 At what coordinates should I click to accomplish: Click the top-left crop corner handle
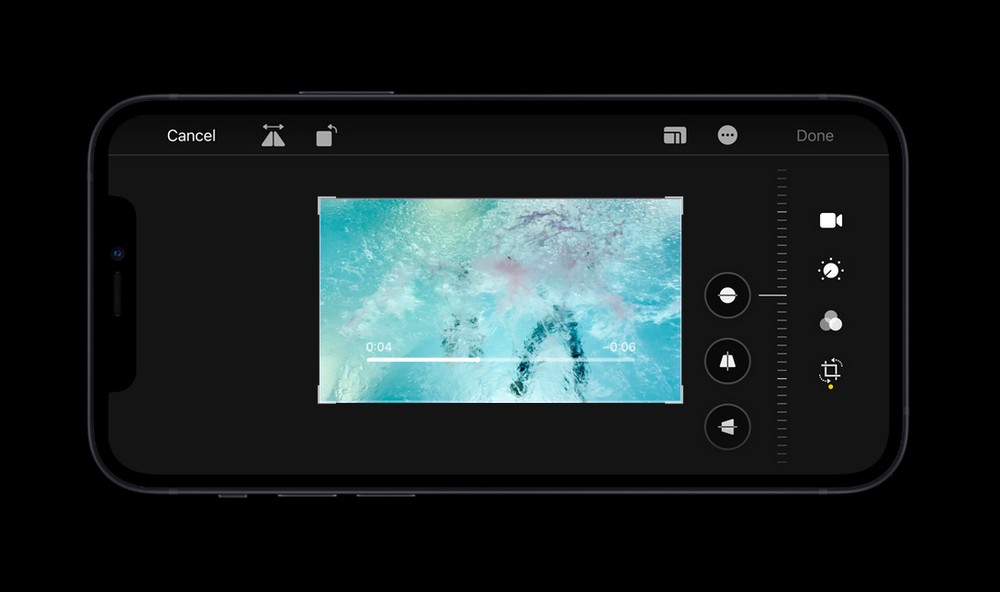[x=320, y=199]
